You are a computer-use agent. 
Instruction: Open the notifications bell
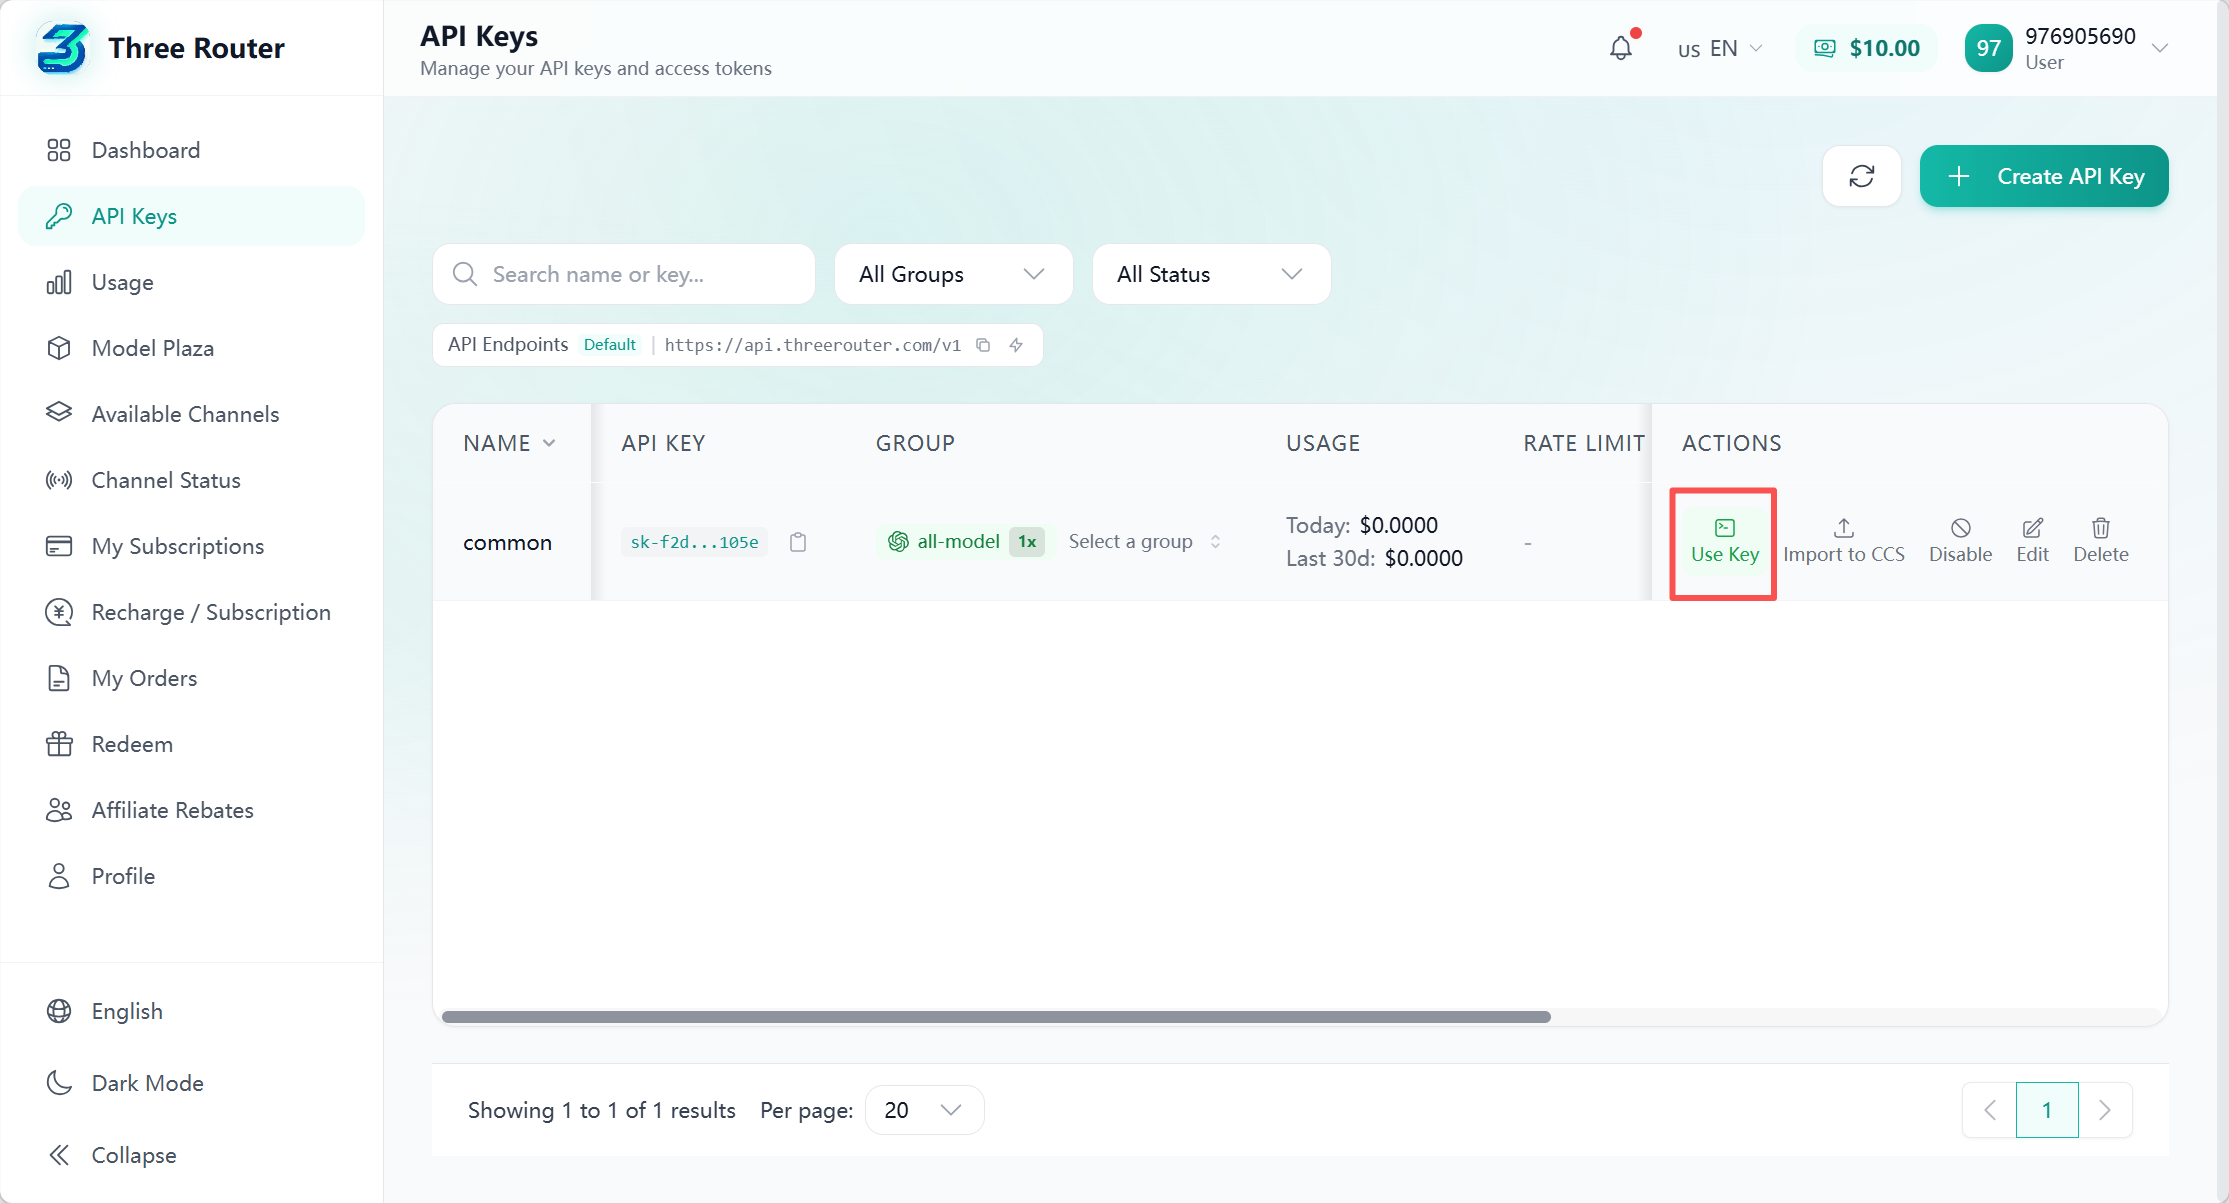[1621, 48]
